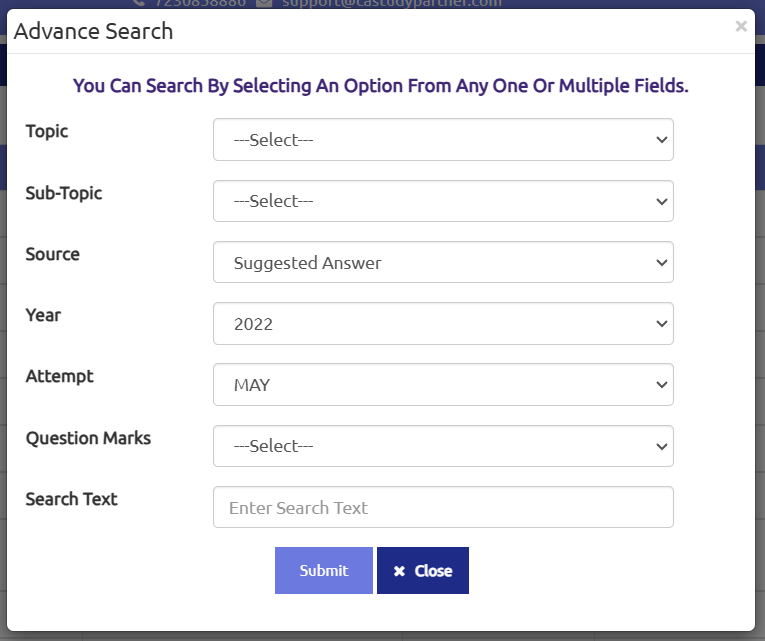The width and height of the screenshot is (765, 641).
Task: Open the Year dropdown showing 2022
Action: coord(443,324)
